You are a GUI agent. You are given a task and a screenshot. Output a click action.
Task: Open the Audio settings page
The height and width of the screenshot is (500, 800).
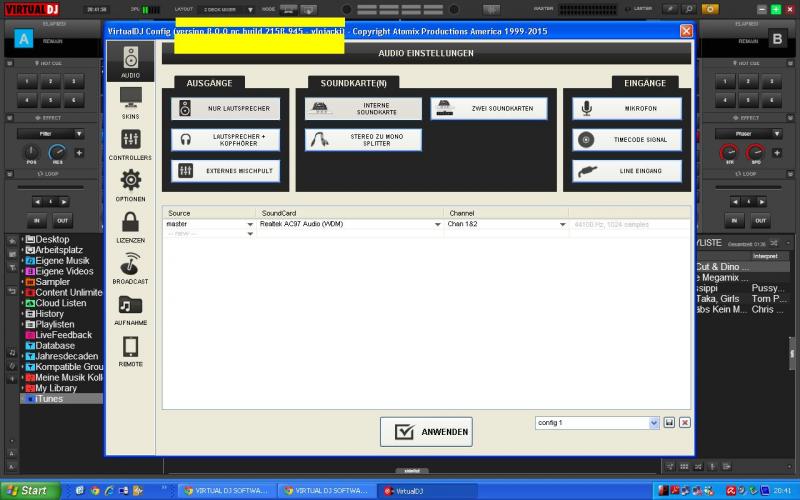pos(131,62)
